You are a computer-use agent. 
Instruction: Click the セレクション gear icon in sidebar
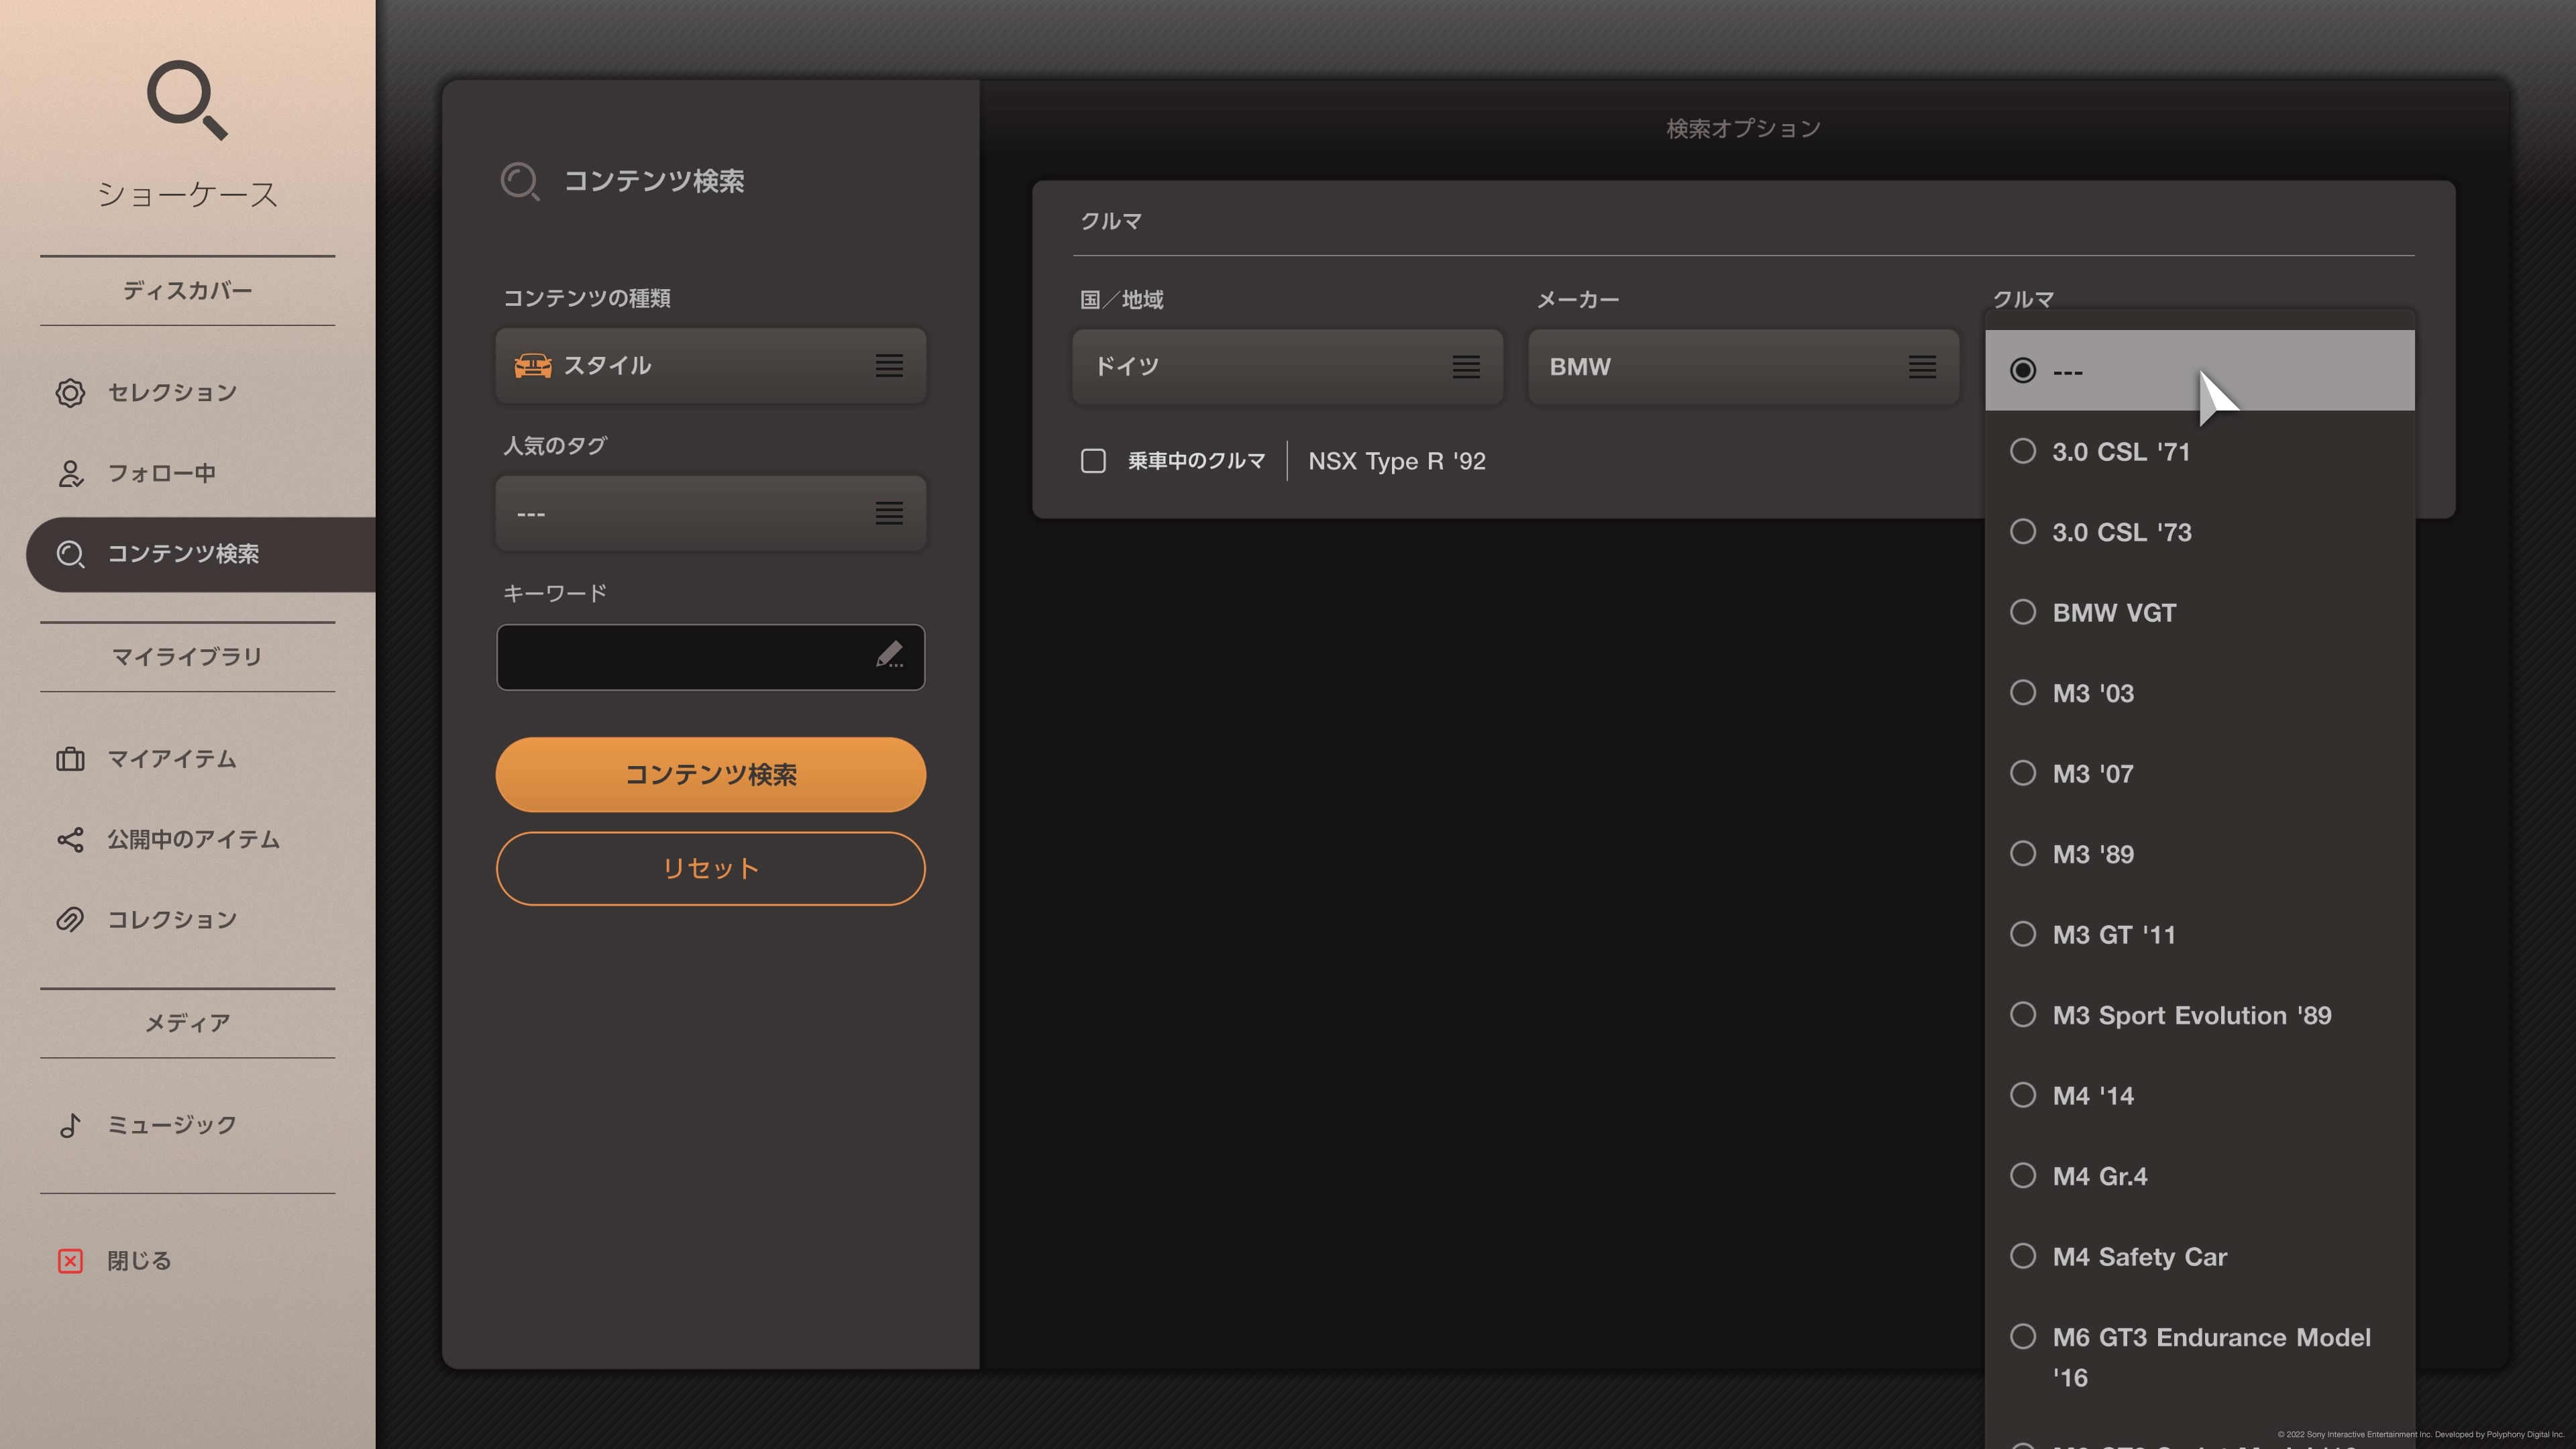(x=70, y=392)
